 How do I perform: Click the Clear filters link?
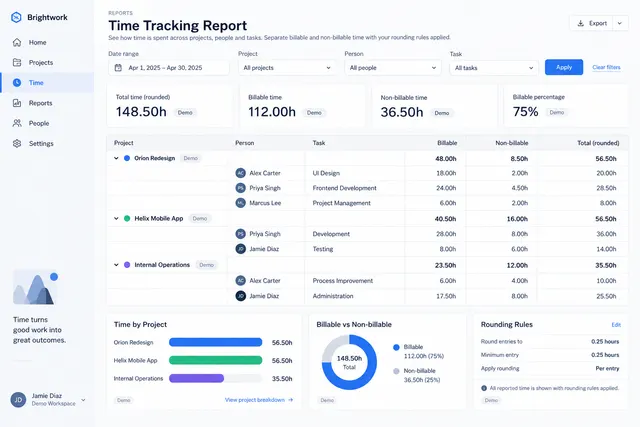tap(606, 67)
